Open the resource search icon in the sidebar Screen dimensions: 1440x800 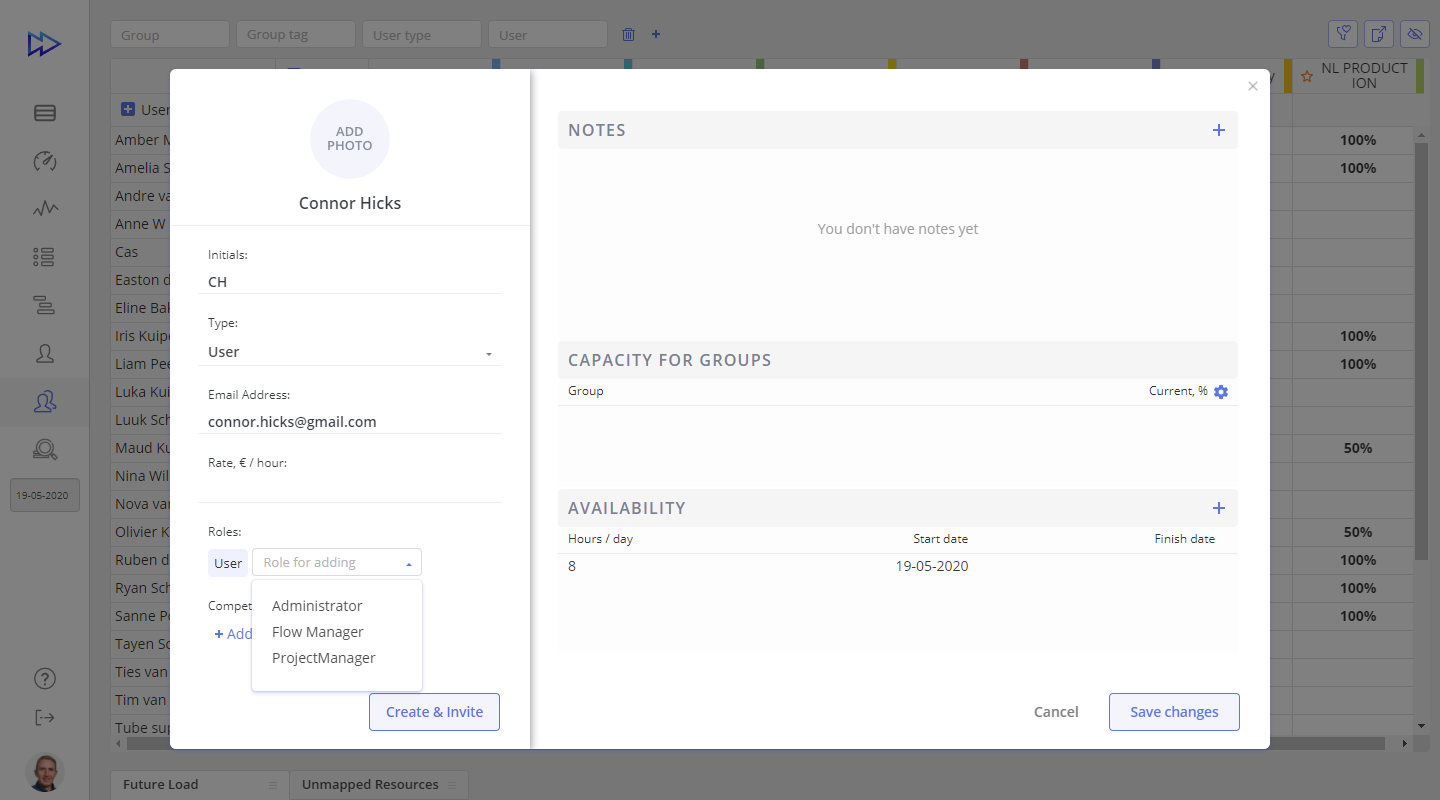[44, 449]
